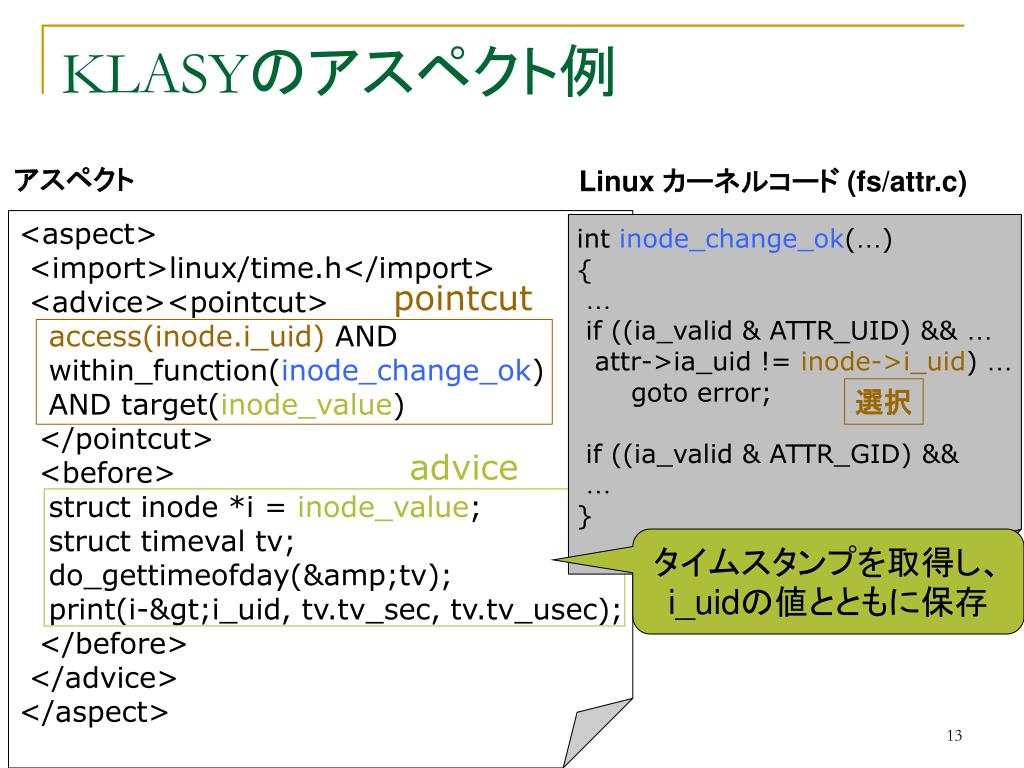Click the 'goto error;' line
The width and height of the screenshot is (1024, 768).
coord(701,393)
